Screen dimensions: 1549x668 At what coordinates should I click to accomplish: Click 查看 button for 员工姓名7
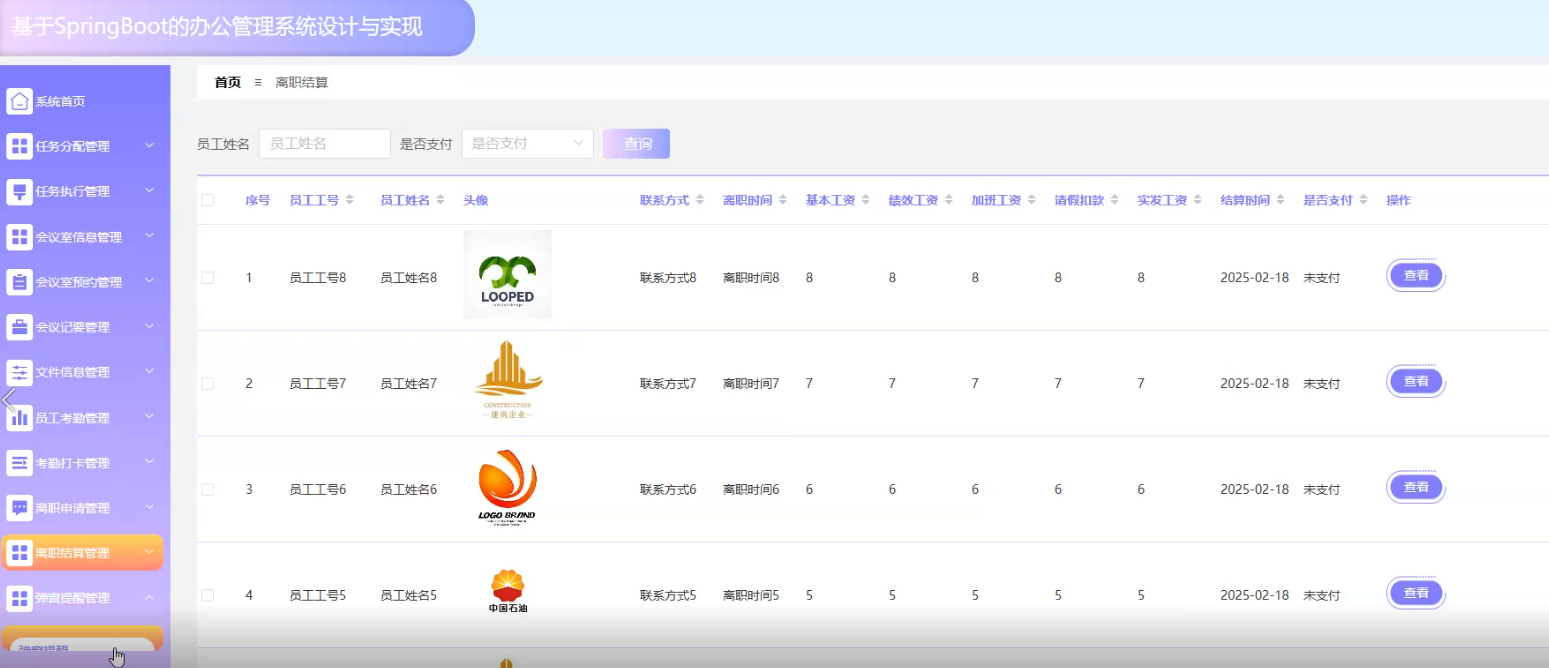click(x=1416, y=381)
